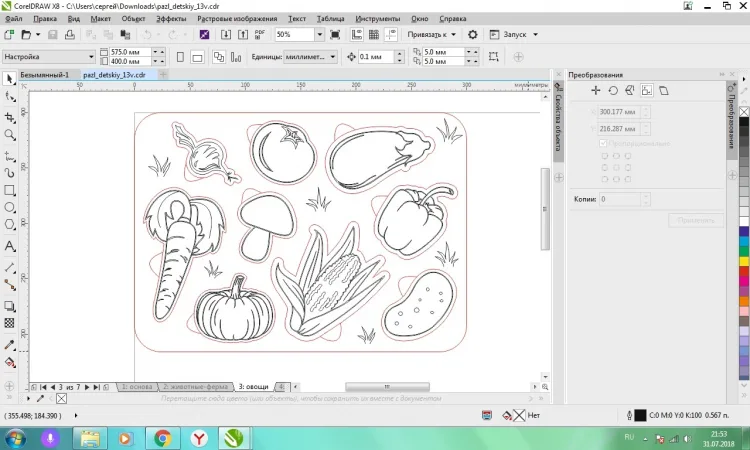The image size is (750, 450).
Task: Select the Shape edit tool
Action: pyautogui.click(x=10, y=97)
